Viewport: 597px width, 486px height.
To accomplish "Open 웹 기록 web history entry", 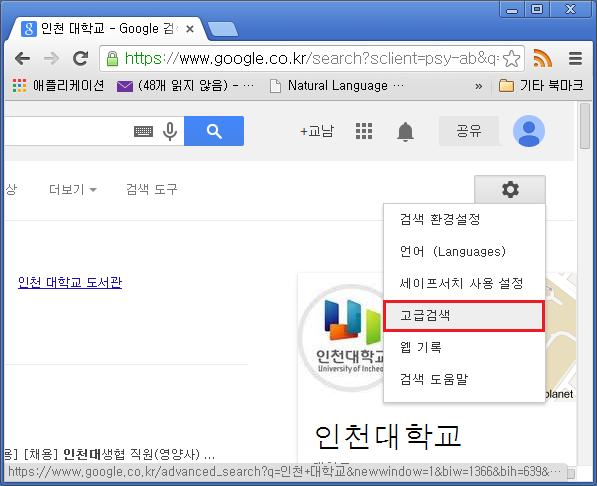I will pyautogui.click(x=465, y=347).
